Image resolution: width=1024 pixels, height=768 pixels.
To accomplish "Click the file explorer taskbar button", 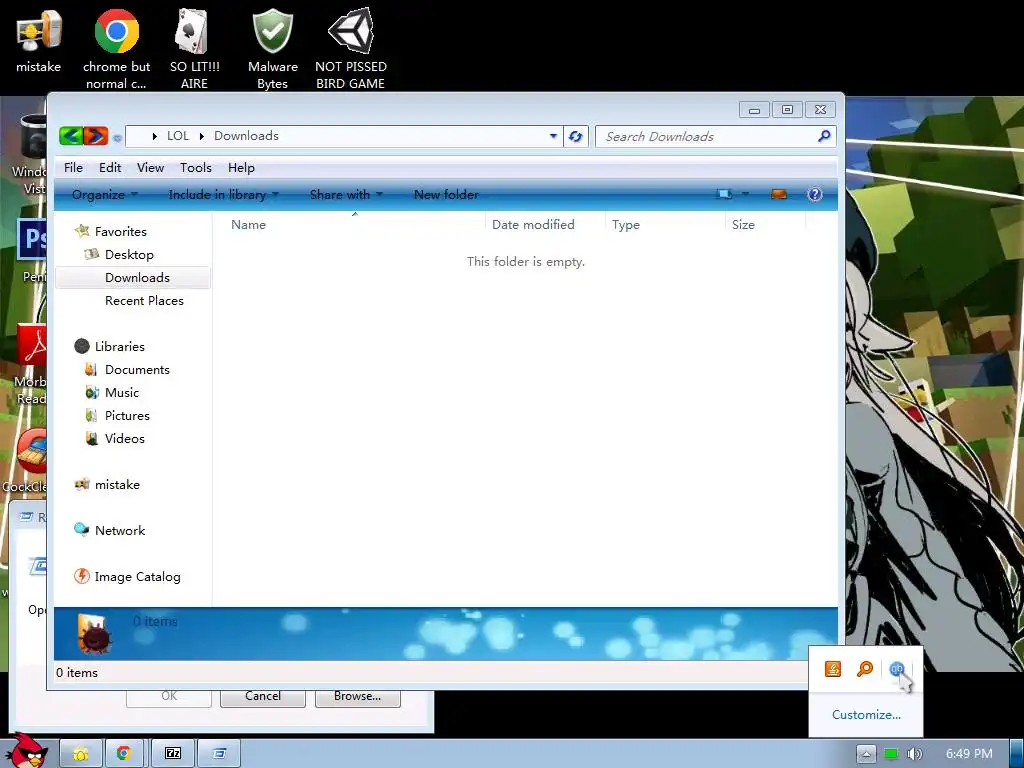I will [81, 754].
